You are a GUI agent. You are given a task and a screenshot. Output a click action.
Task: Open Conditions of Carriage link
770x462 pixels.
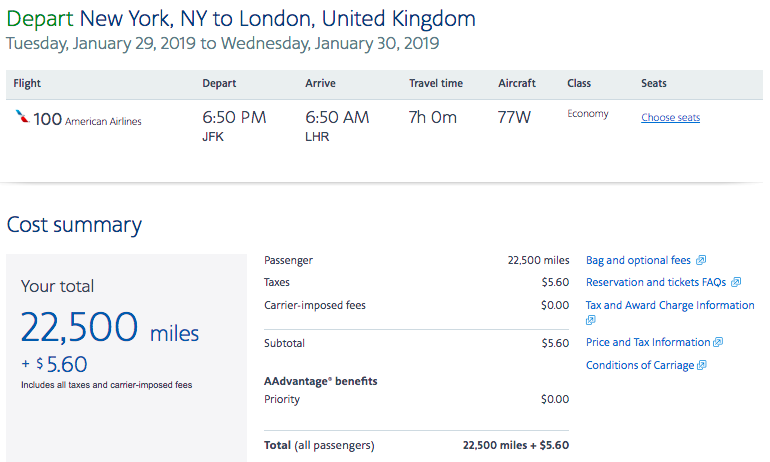(x=640, y=365)
